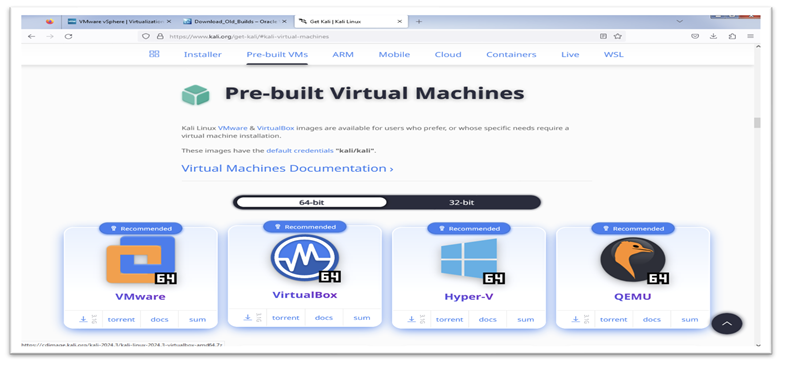Click the address bar URL field

point(382,36)
